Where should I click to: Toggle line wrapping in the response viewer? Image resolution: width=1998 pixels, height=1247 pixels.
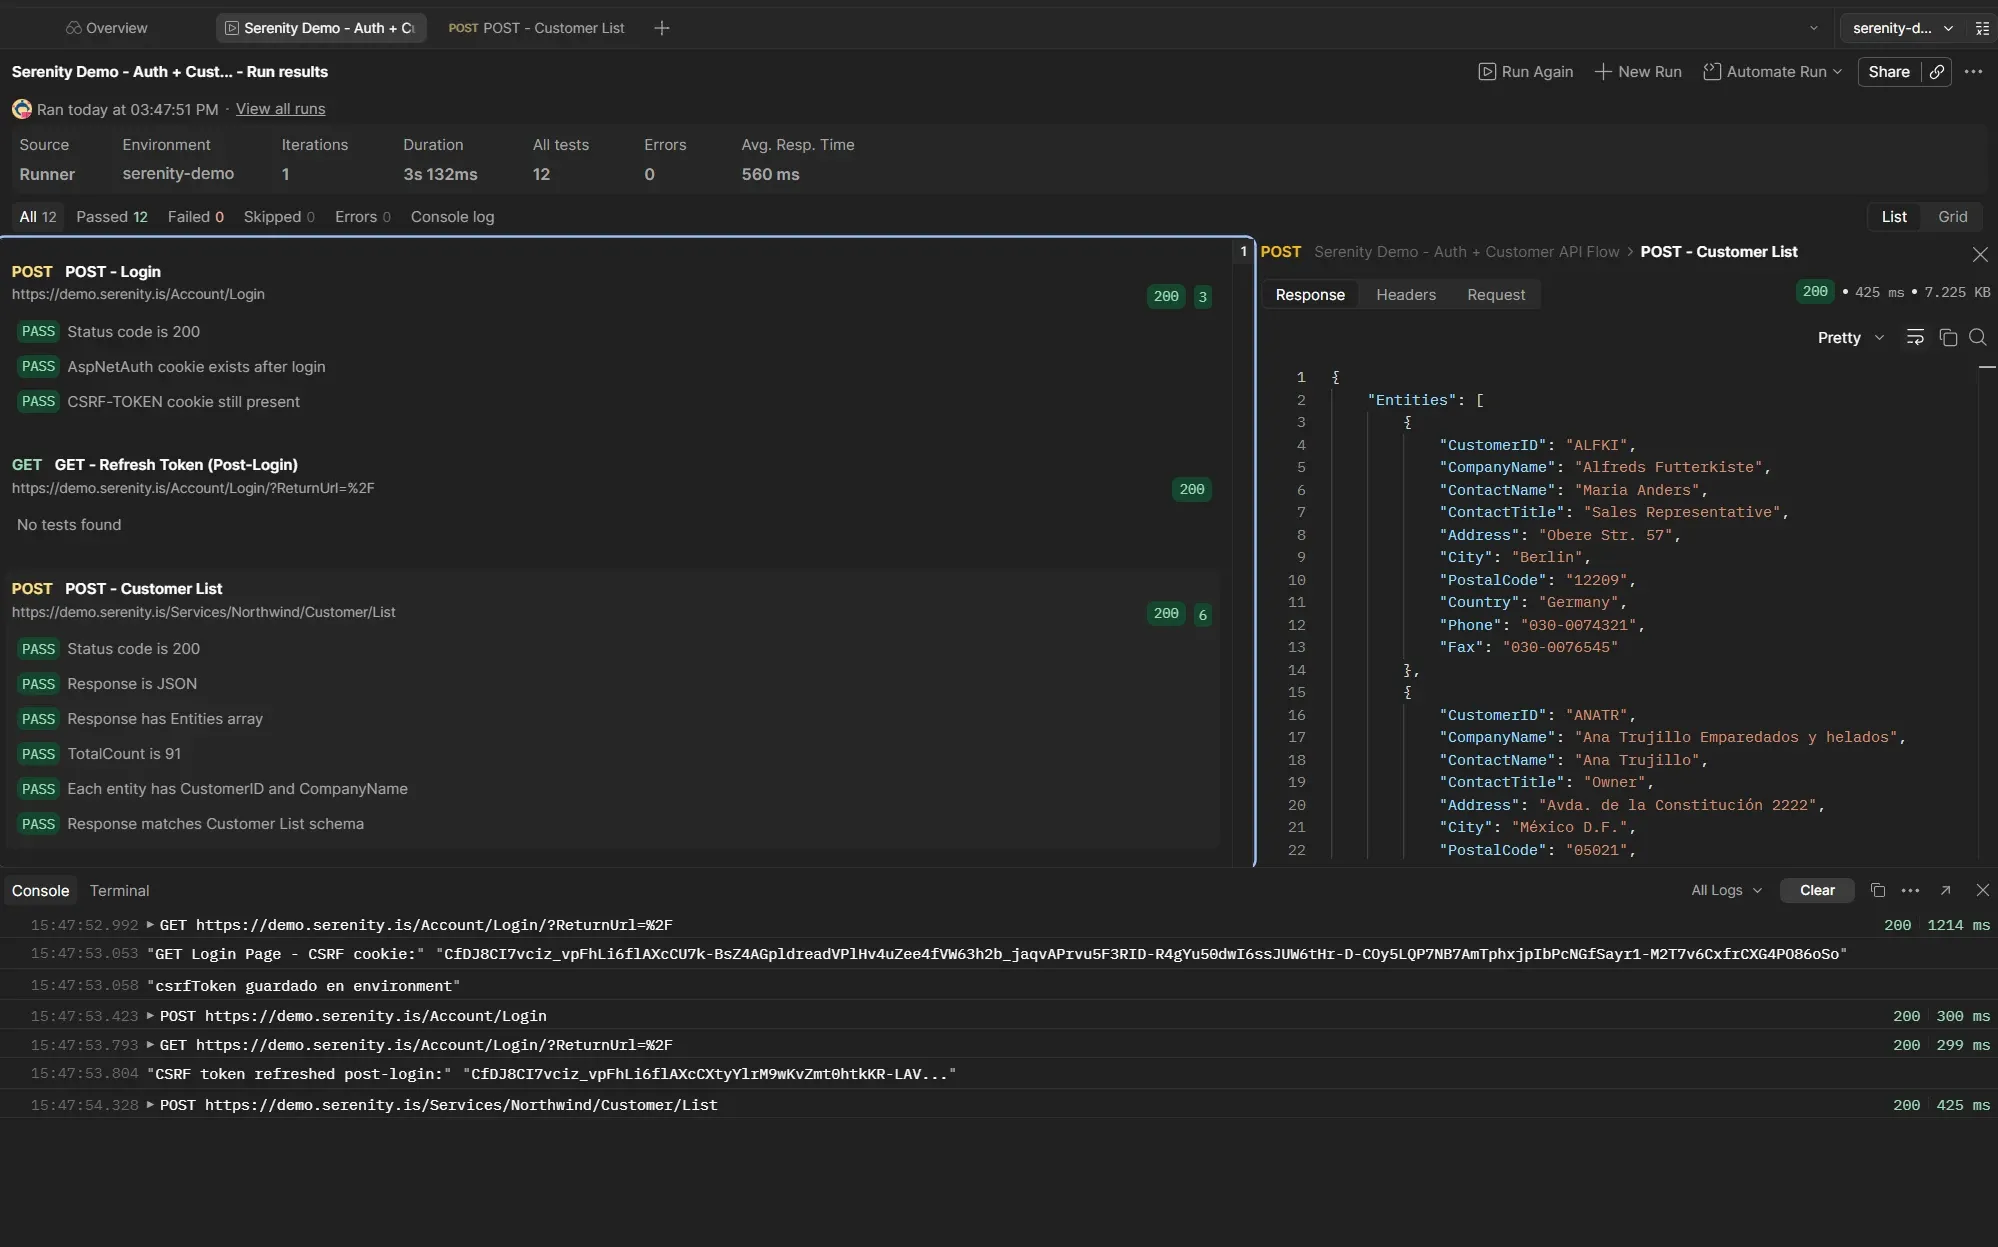click(1915, 337)
